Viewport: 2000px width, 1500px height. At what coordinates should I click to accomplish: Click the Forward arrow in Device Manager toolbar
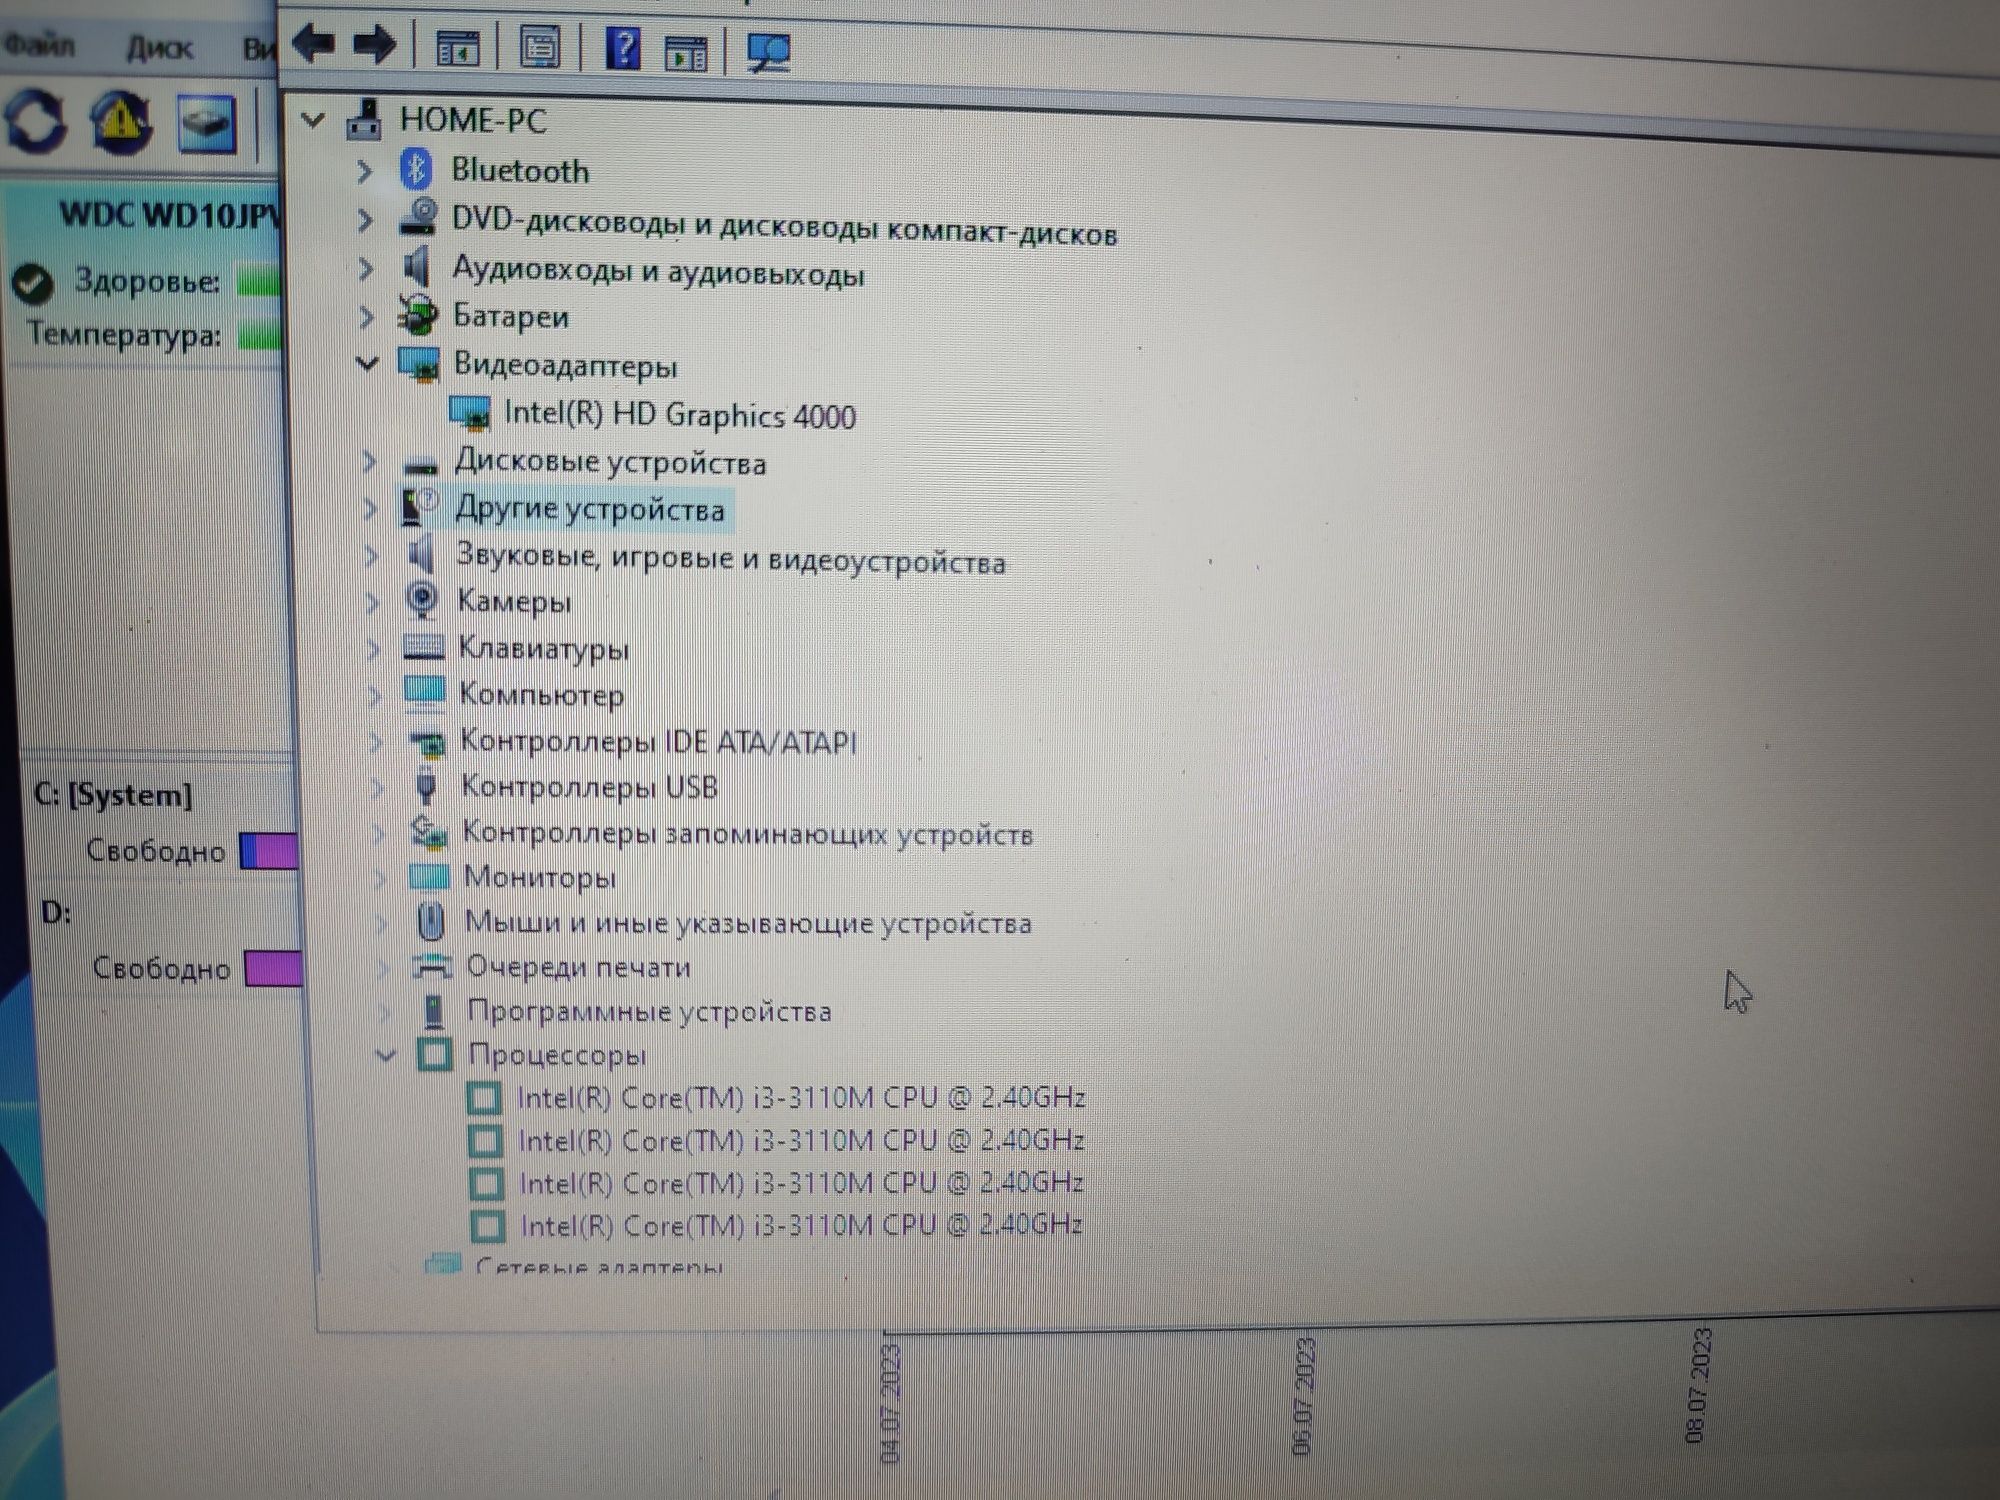tap(375, 45)
